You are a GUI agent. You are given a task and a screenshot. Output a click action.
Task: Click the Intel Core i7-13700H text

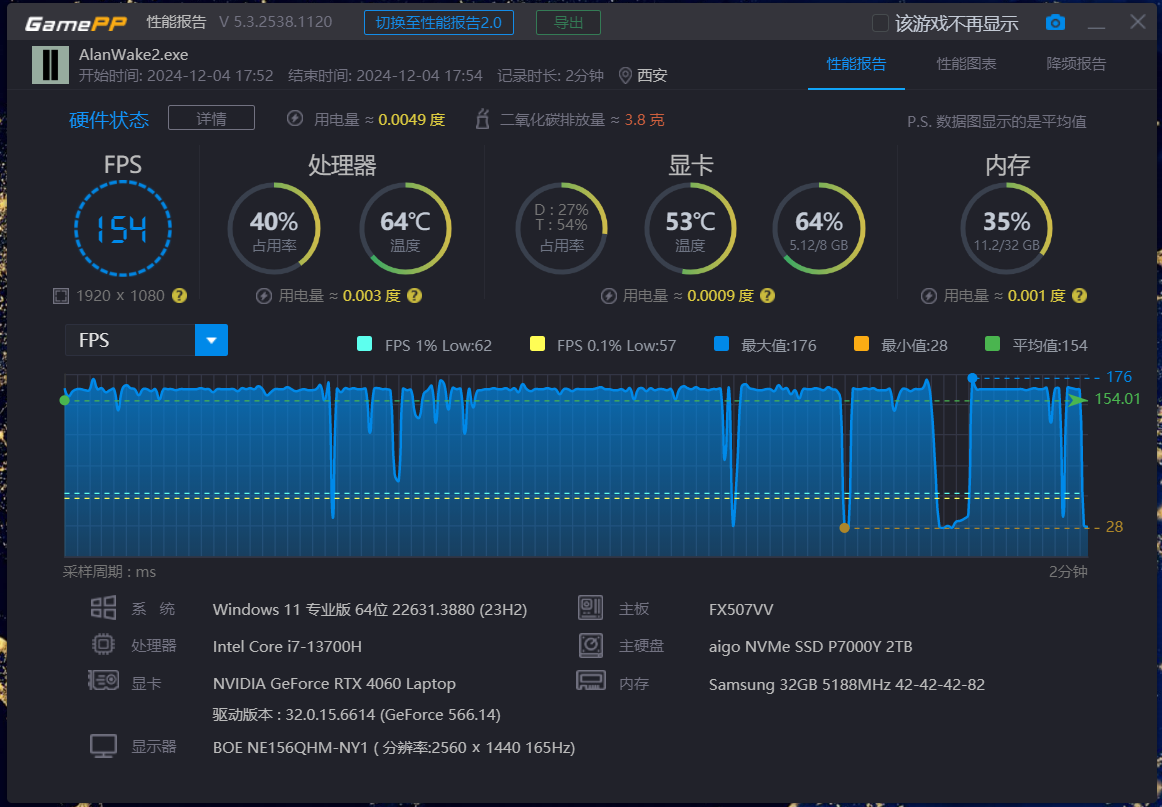[x=288, y=646]
